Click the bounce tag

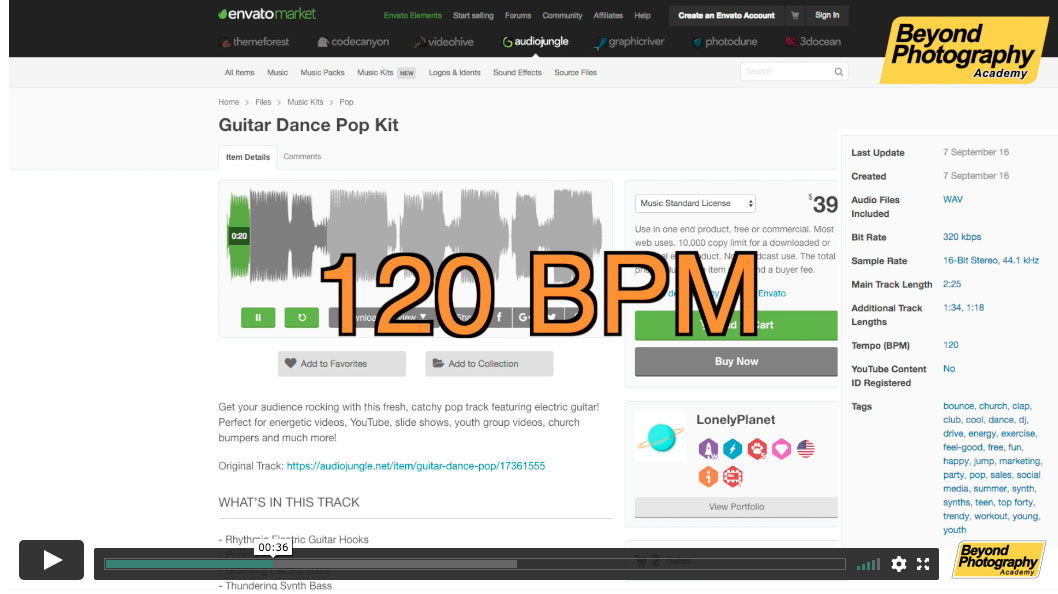pyautogui.click(x=958, y=406)
